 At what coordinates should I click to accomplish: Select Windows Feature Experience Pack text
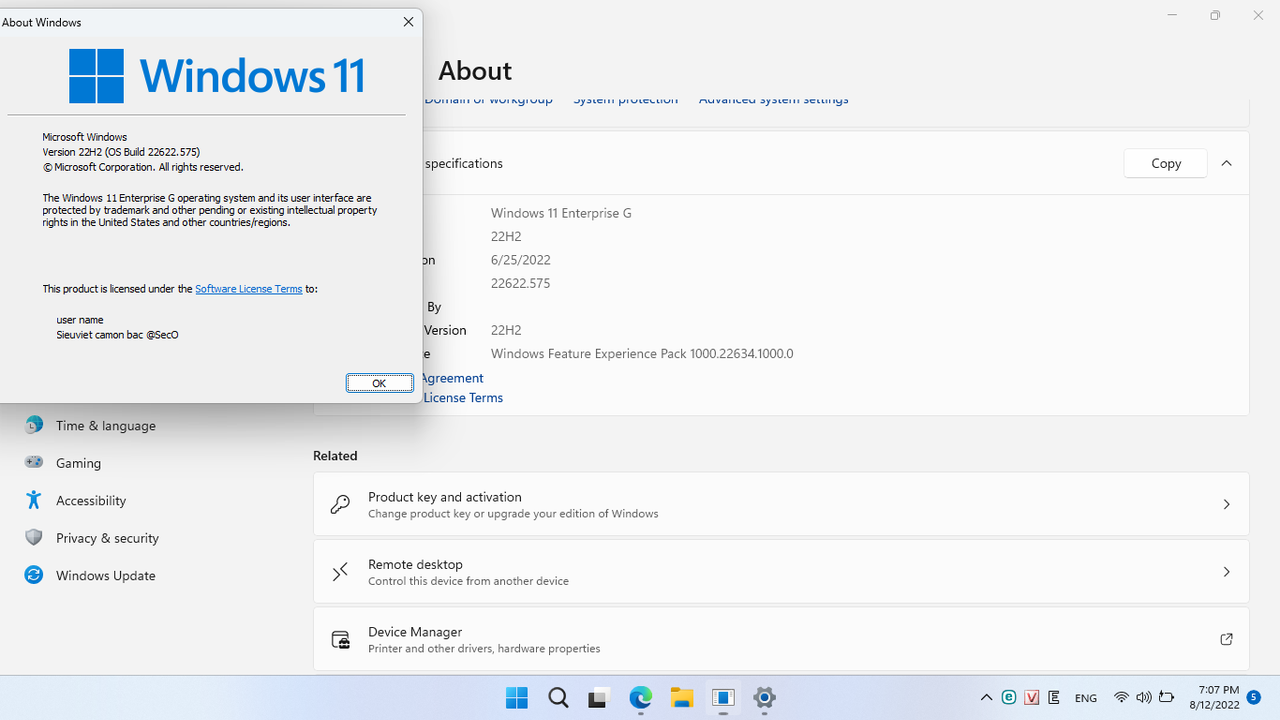(x=642, y=353)
